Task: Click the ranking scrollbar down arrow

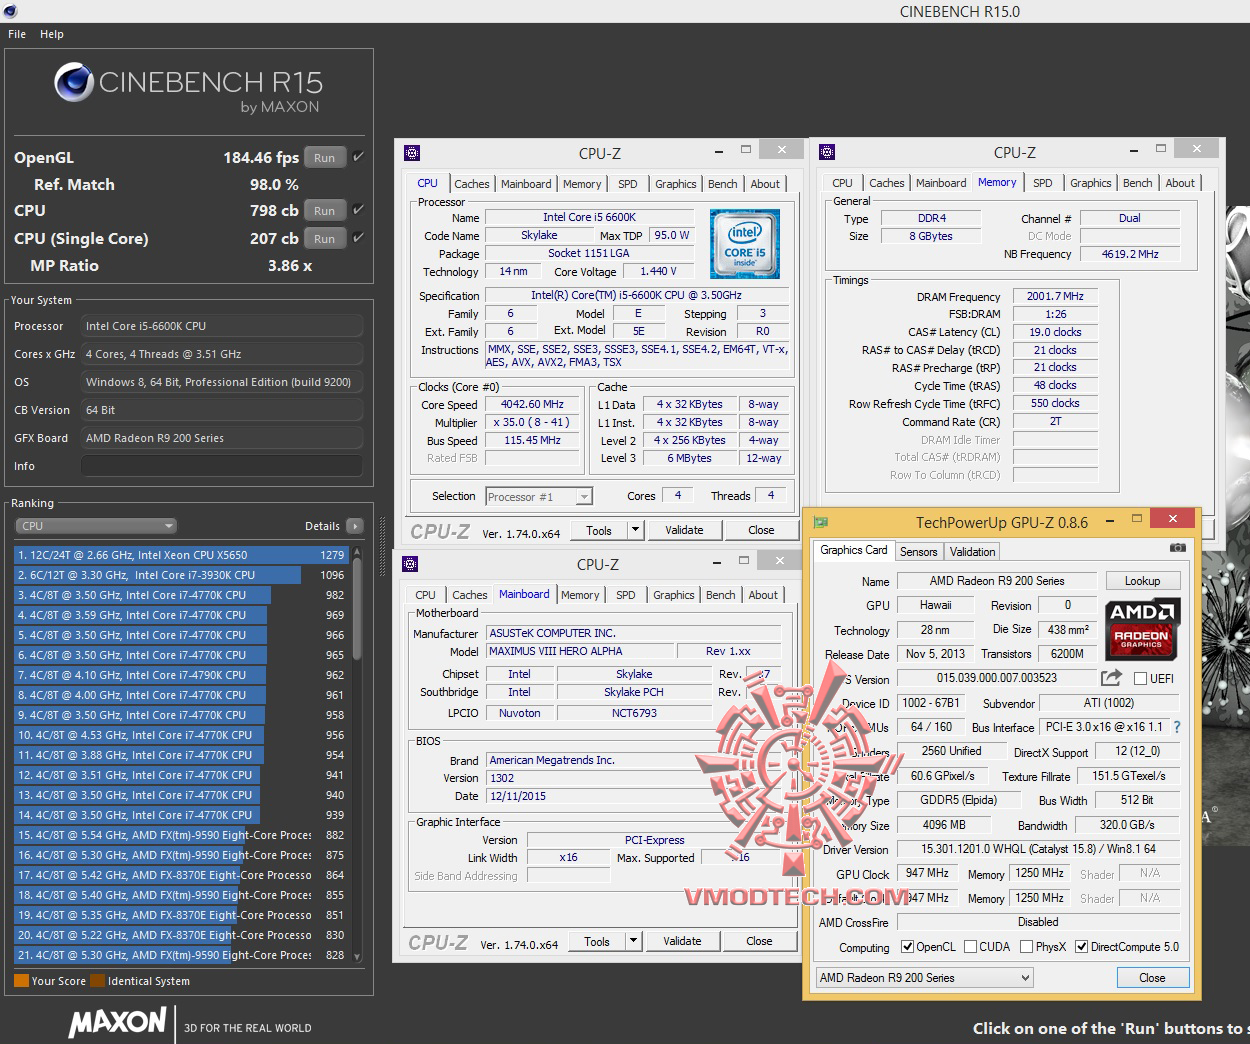Action: pyautogui.click(x=357, y=957)
